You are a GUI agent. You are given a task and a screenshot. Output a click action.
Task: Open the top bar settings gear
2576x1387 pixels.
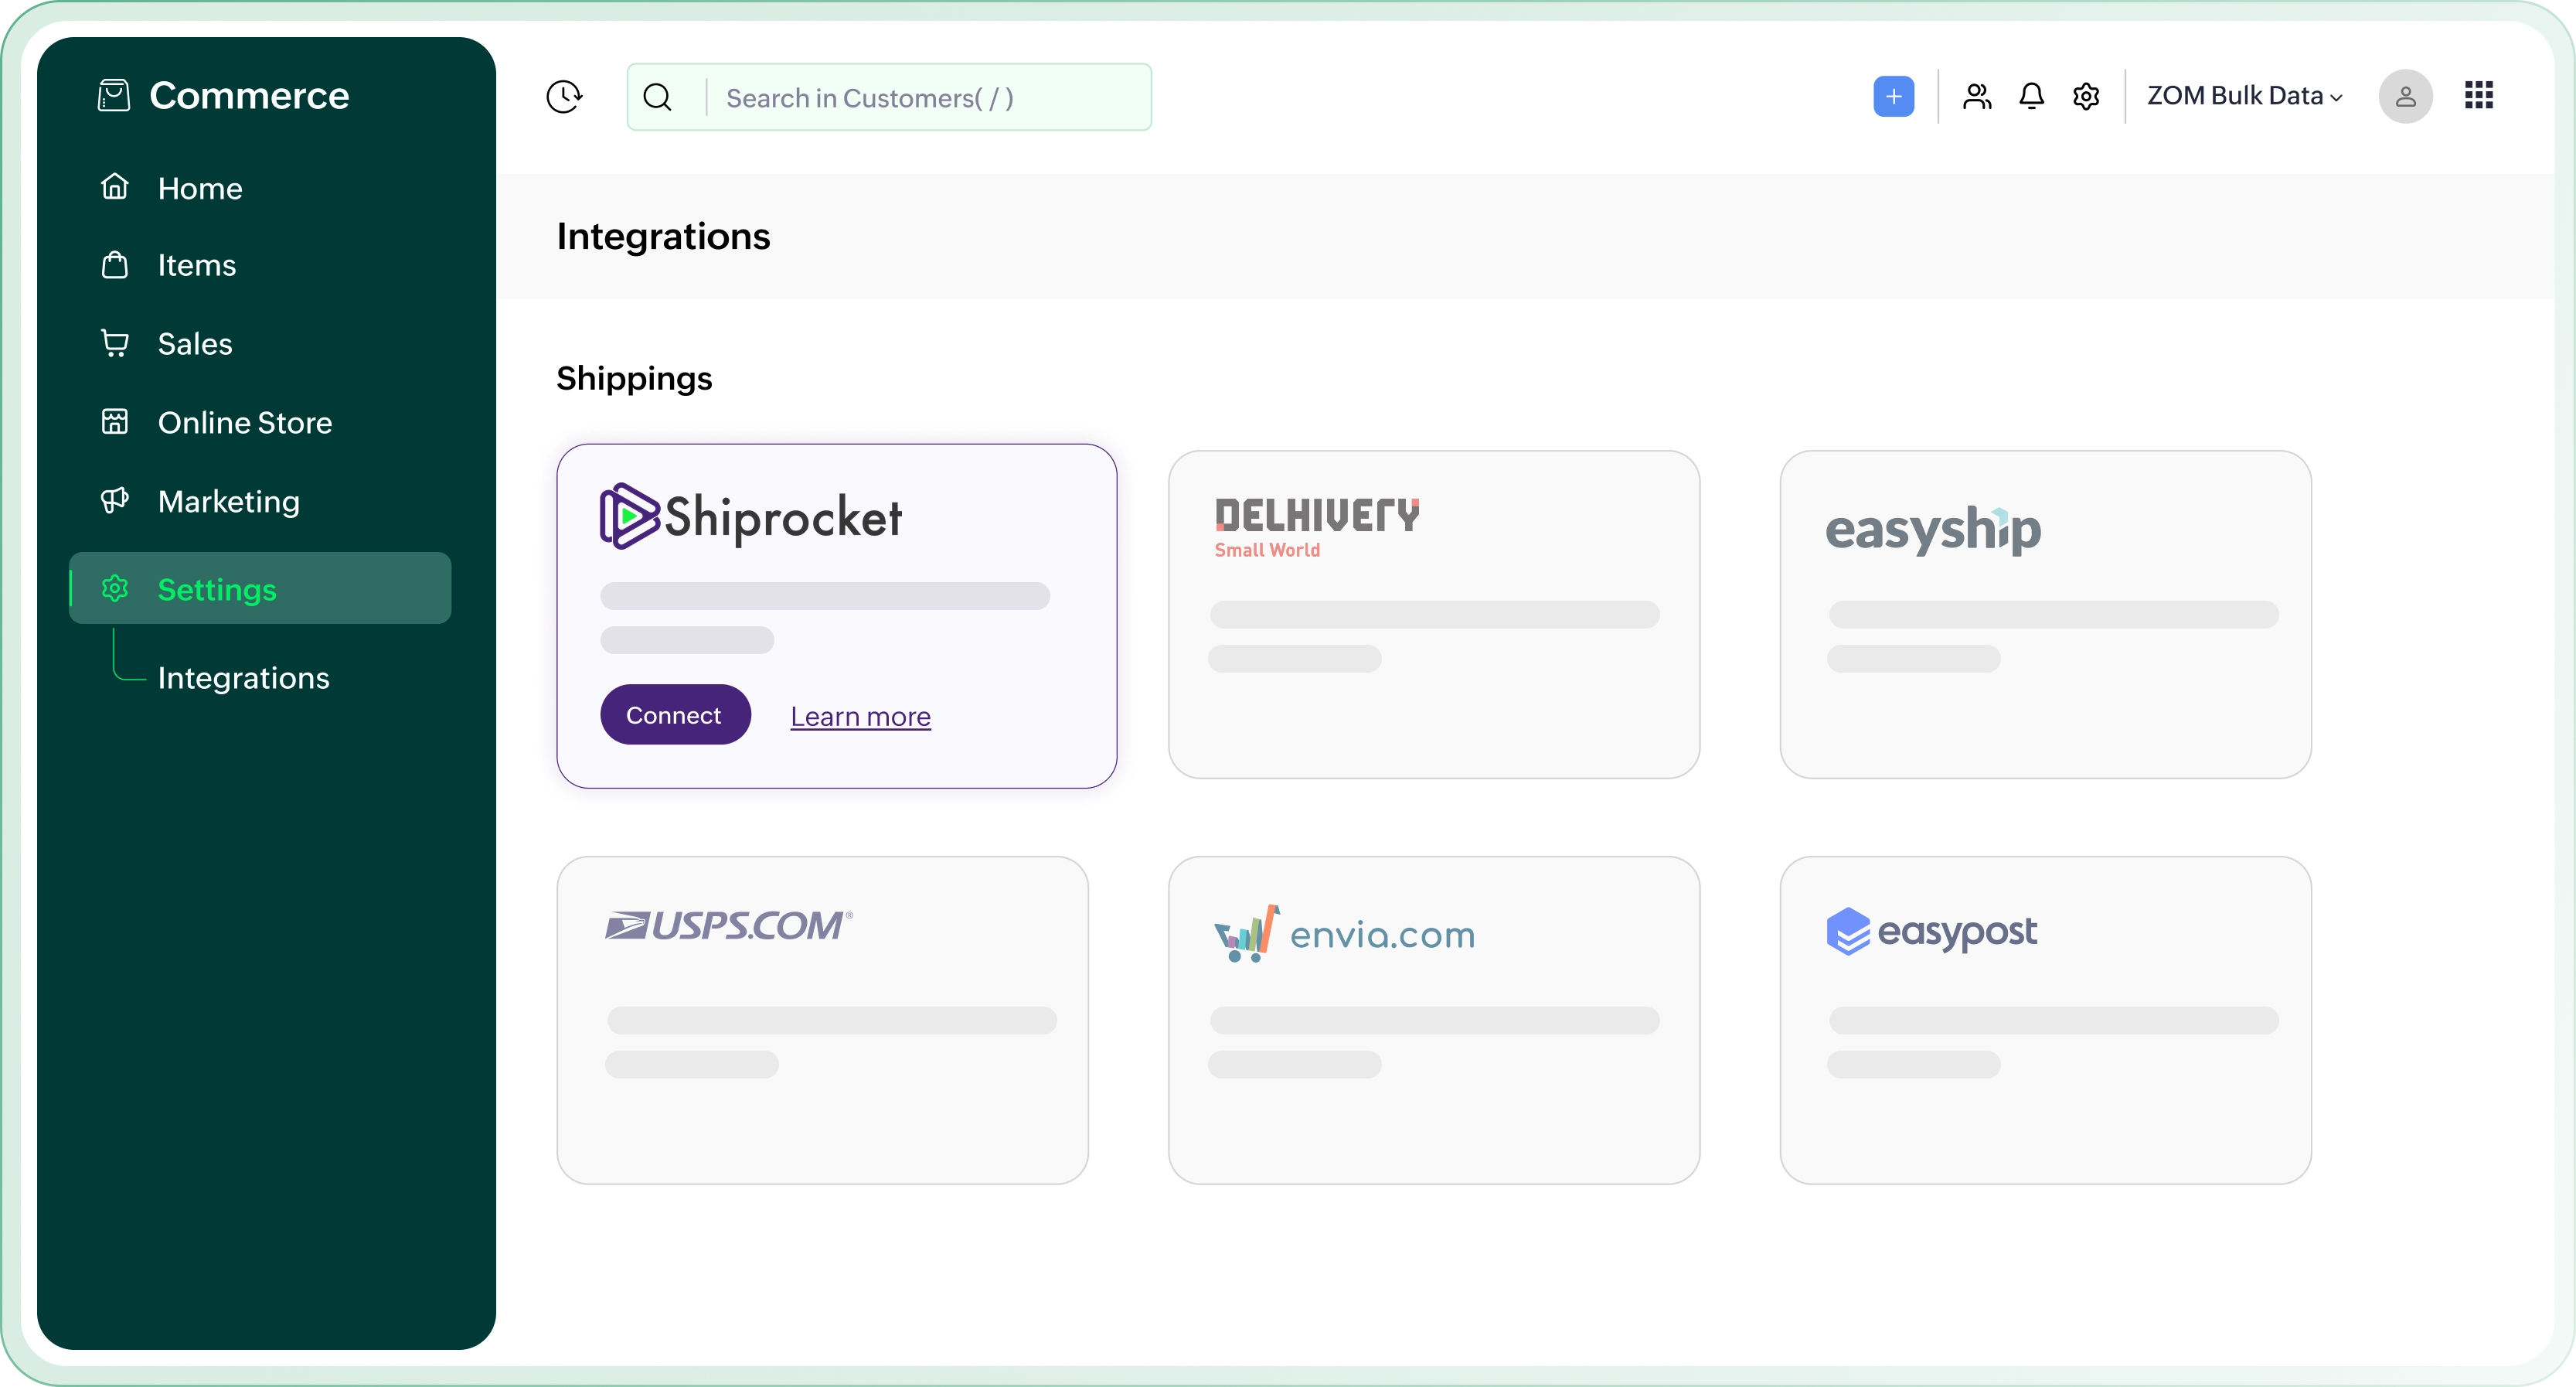2086,96
